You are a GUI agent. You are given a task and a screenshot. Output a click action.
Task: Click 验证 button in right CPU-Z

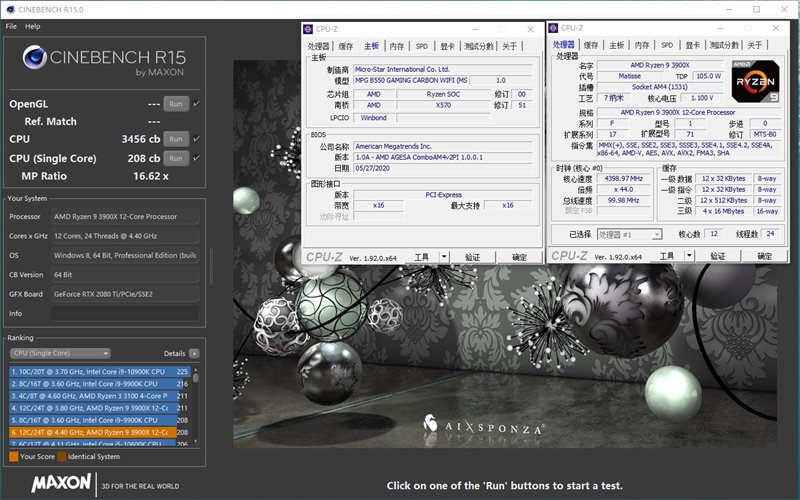point(718,256)
